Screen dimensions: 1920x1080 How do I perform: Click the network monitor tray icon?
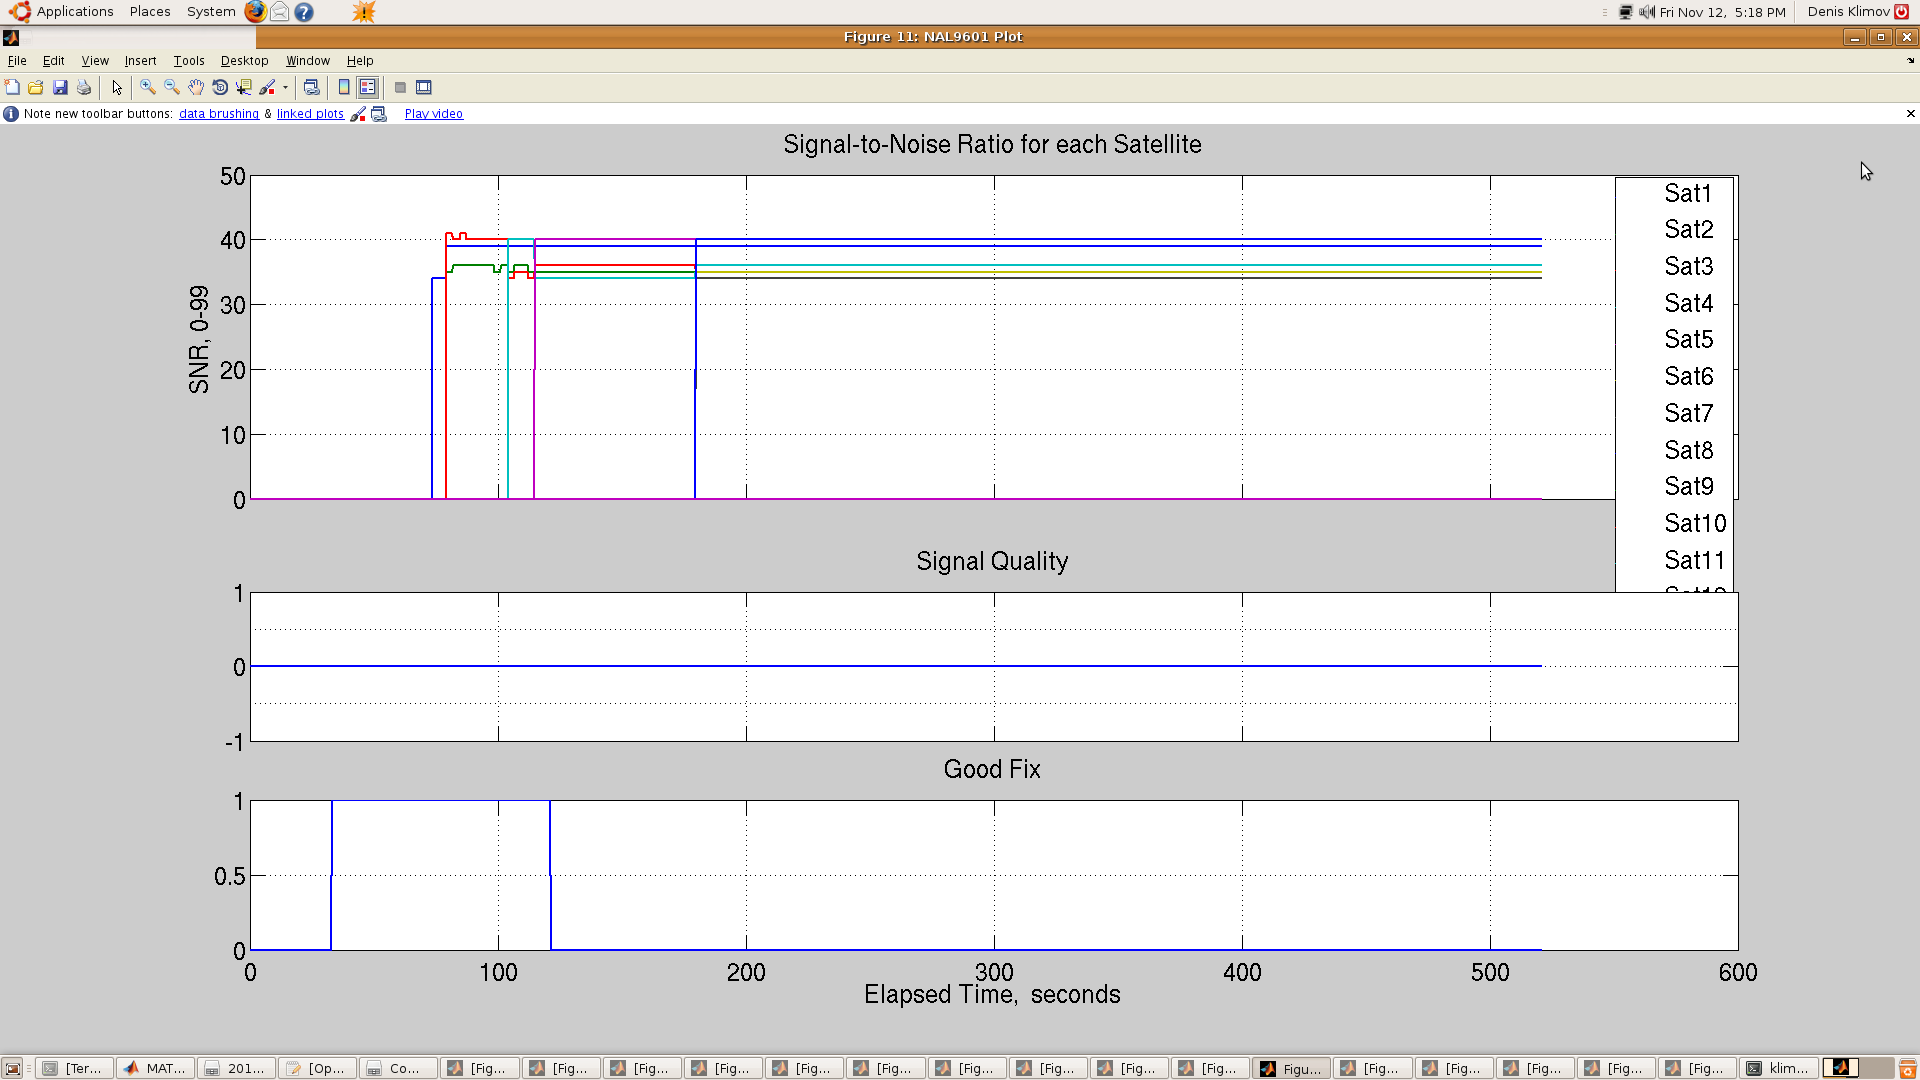point(1626,12)
